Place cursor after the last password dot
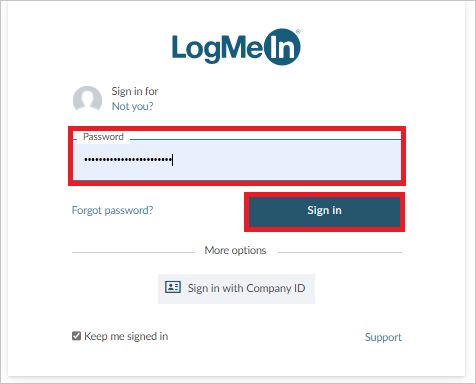 pyautogui.click(x=172, y=160)
